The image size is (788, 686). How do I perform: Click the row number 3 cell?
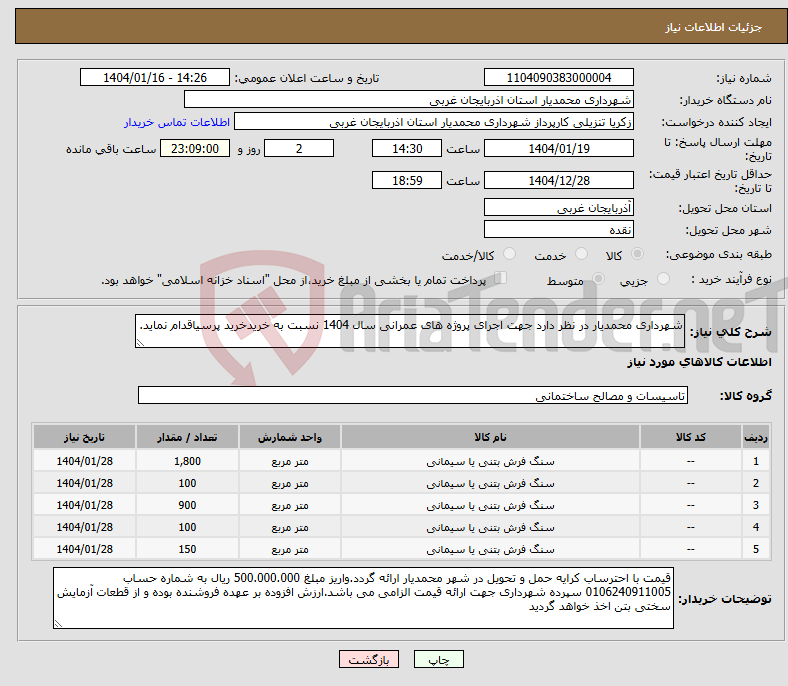point(755,505)
